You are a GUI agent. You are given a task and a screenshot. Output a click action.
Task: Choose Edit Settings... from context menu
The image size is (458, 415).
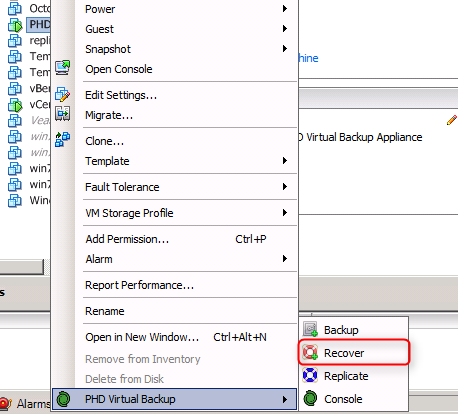pyautogui.click(x=174, y=95)
